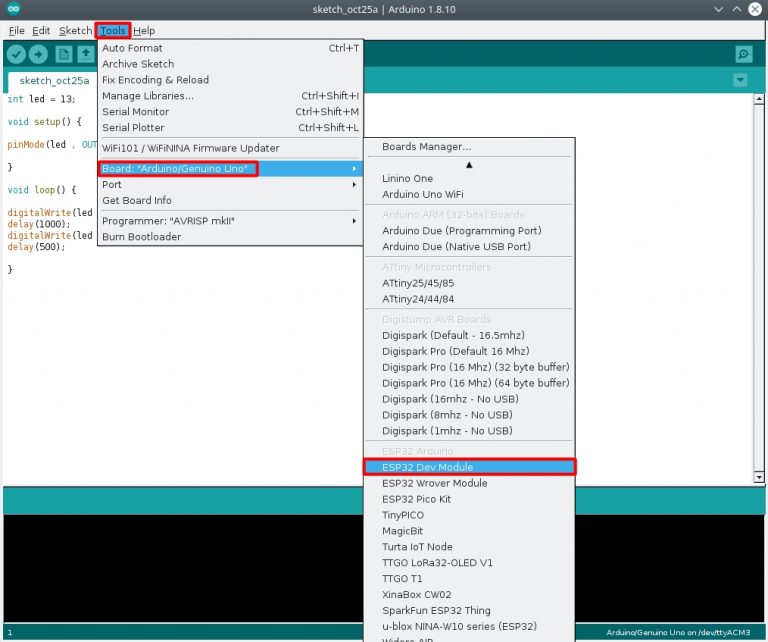768x642 pixels.
Task: Click the 'int led = 13;' code line
Action: click(x=41, y=99)
